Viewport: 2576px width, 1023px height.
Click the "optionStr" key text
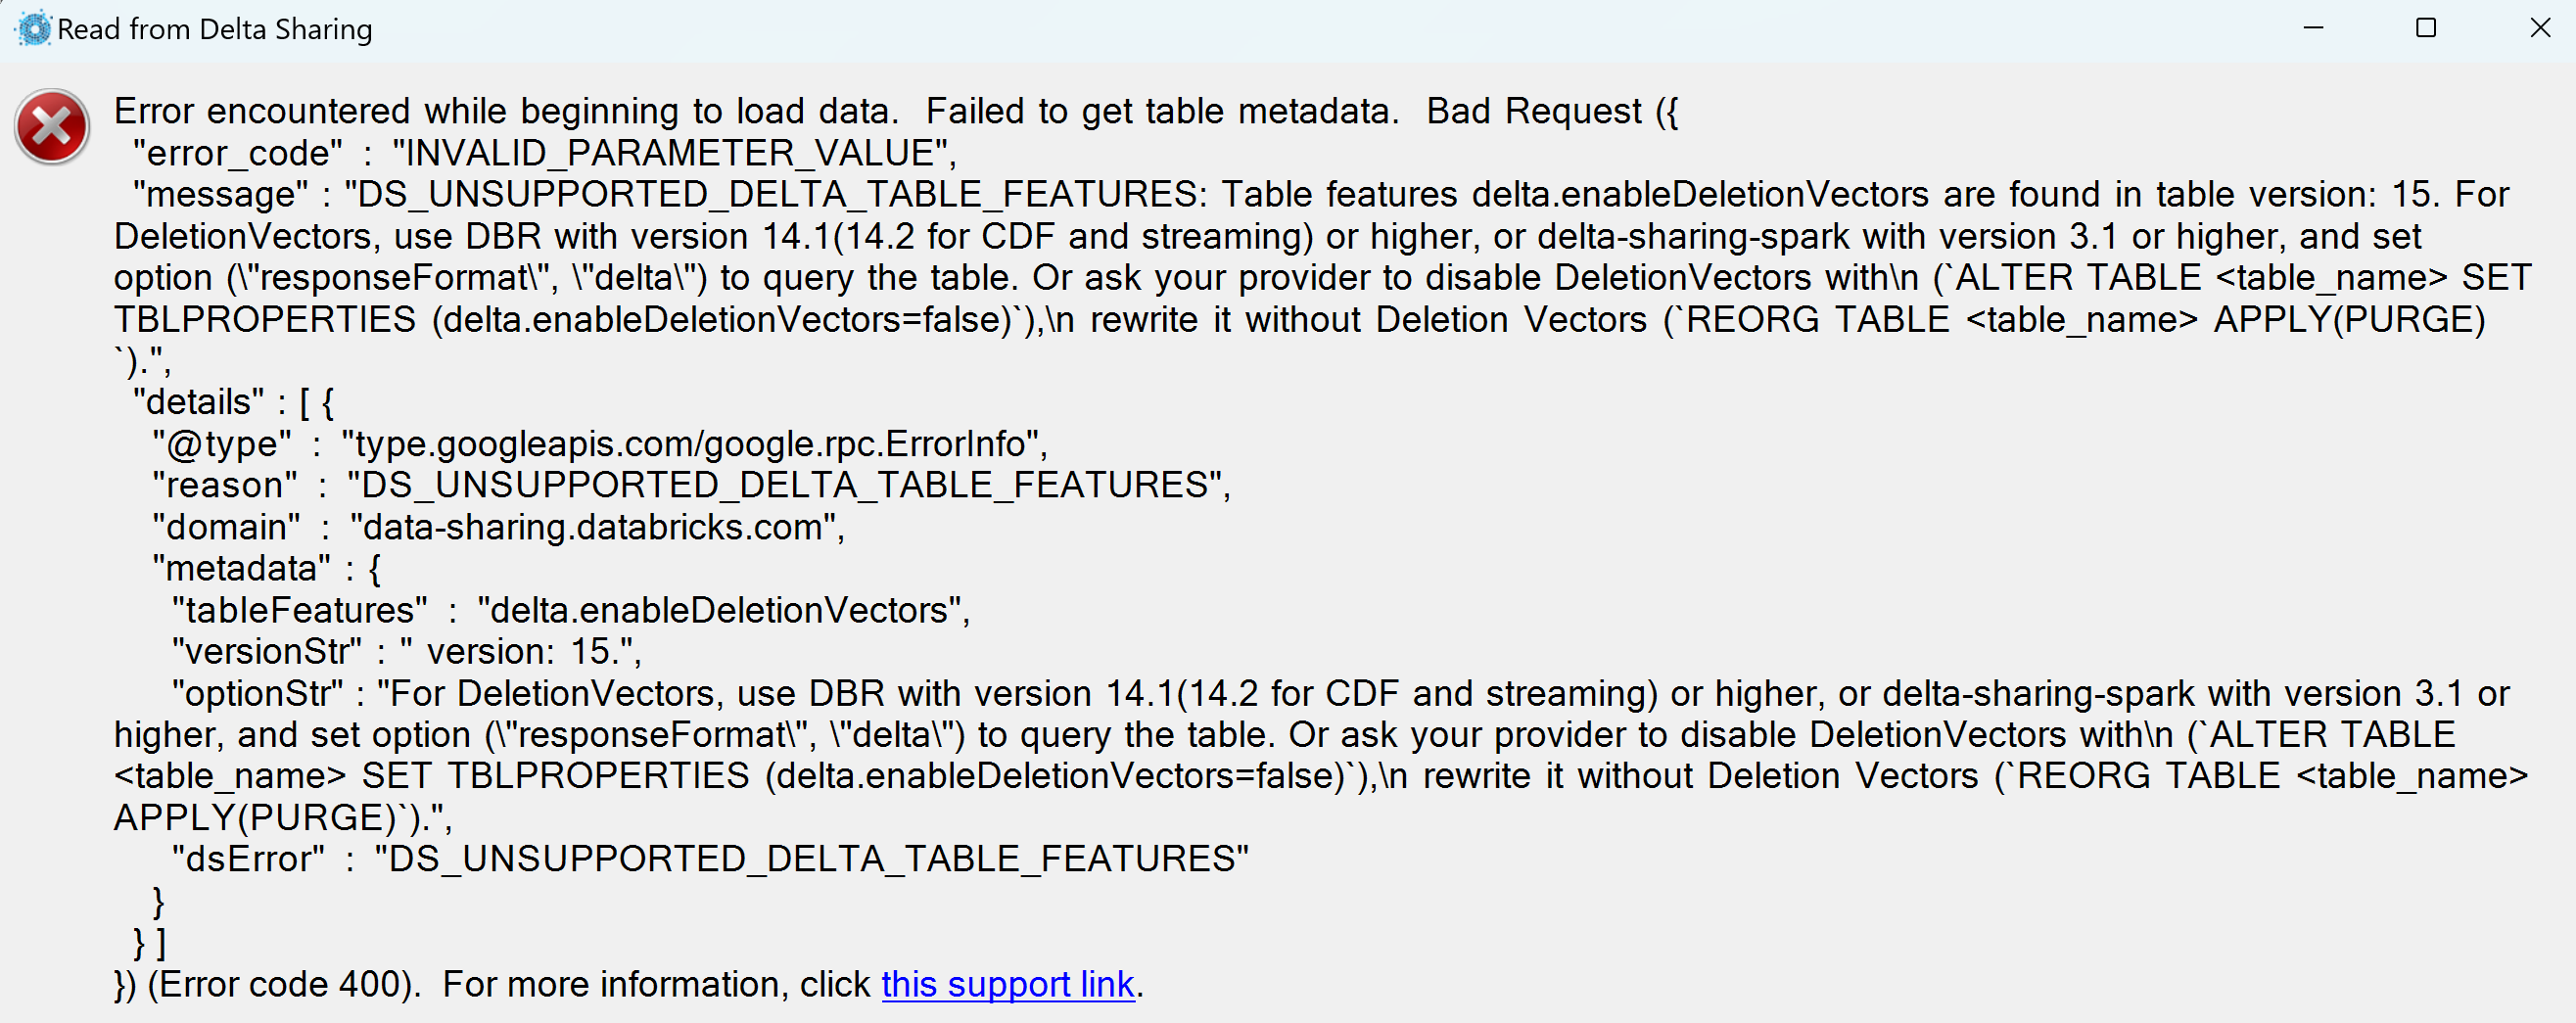point(257,694)
